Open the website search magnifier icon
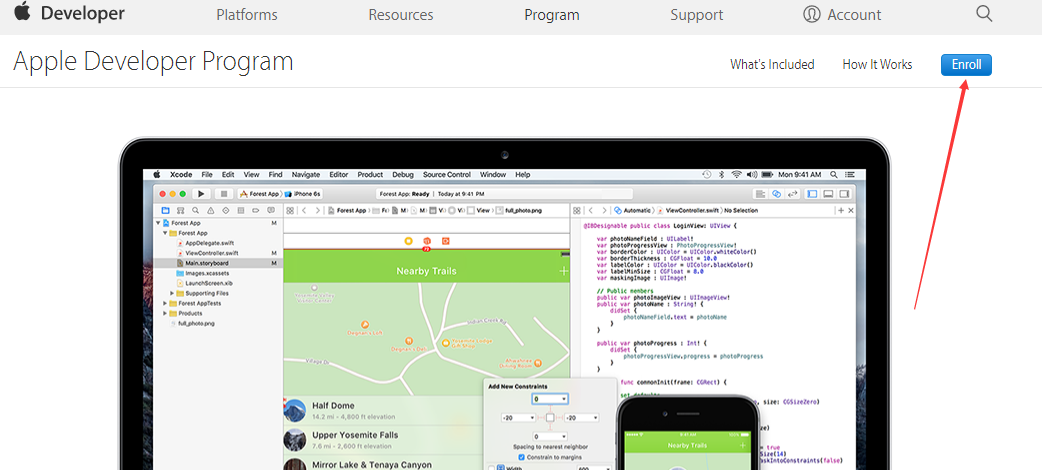 984,14
